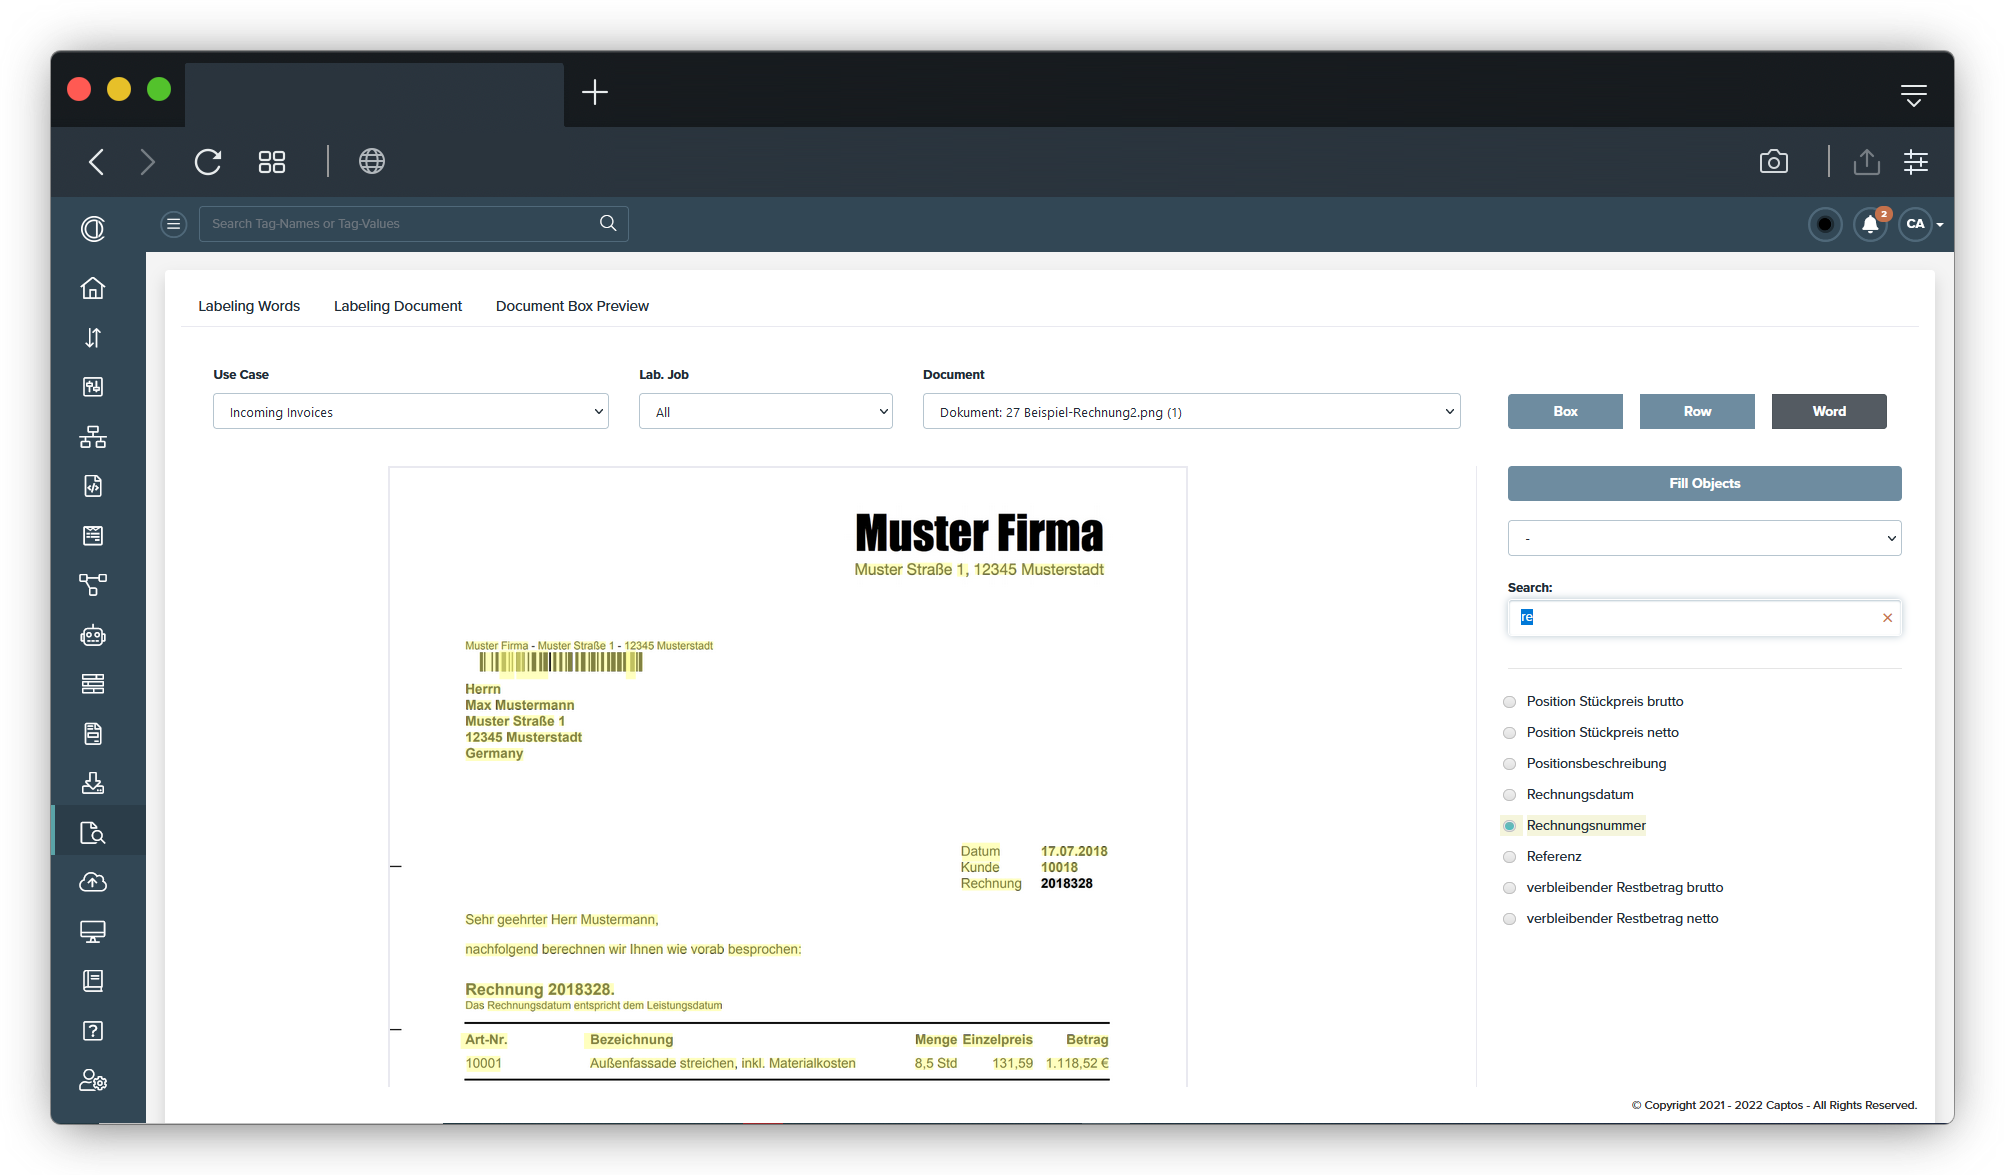Open the cloud upload sidebar icon

(93, 882)
